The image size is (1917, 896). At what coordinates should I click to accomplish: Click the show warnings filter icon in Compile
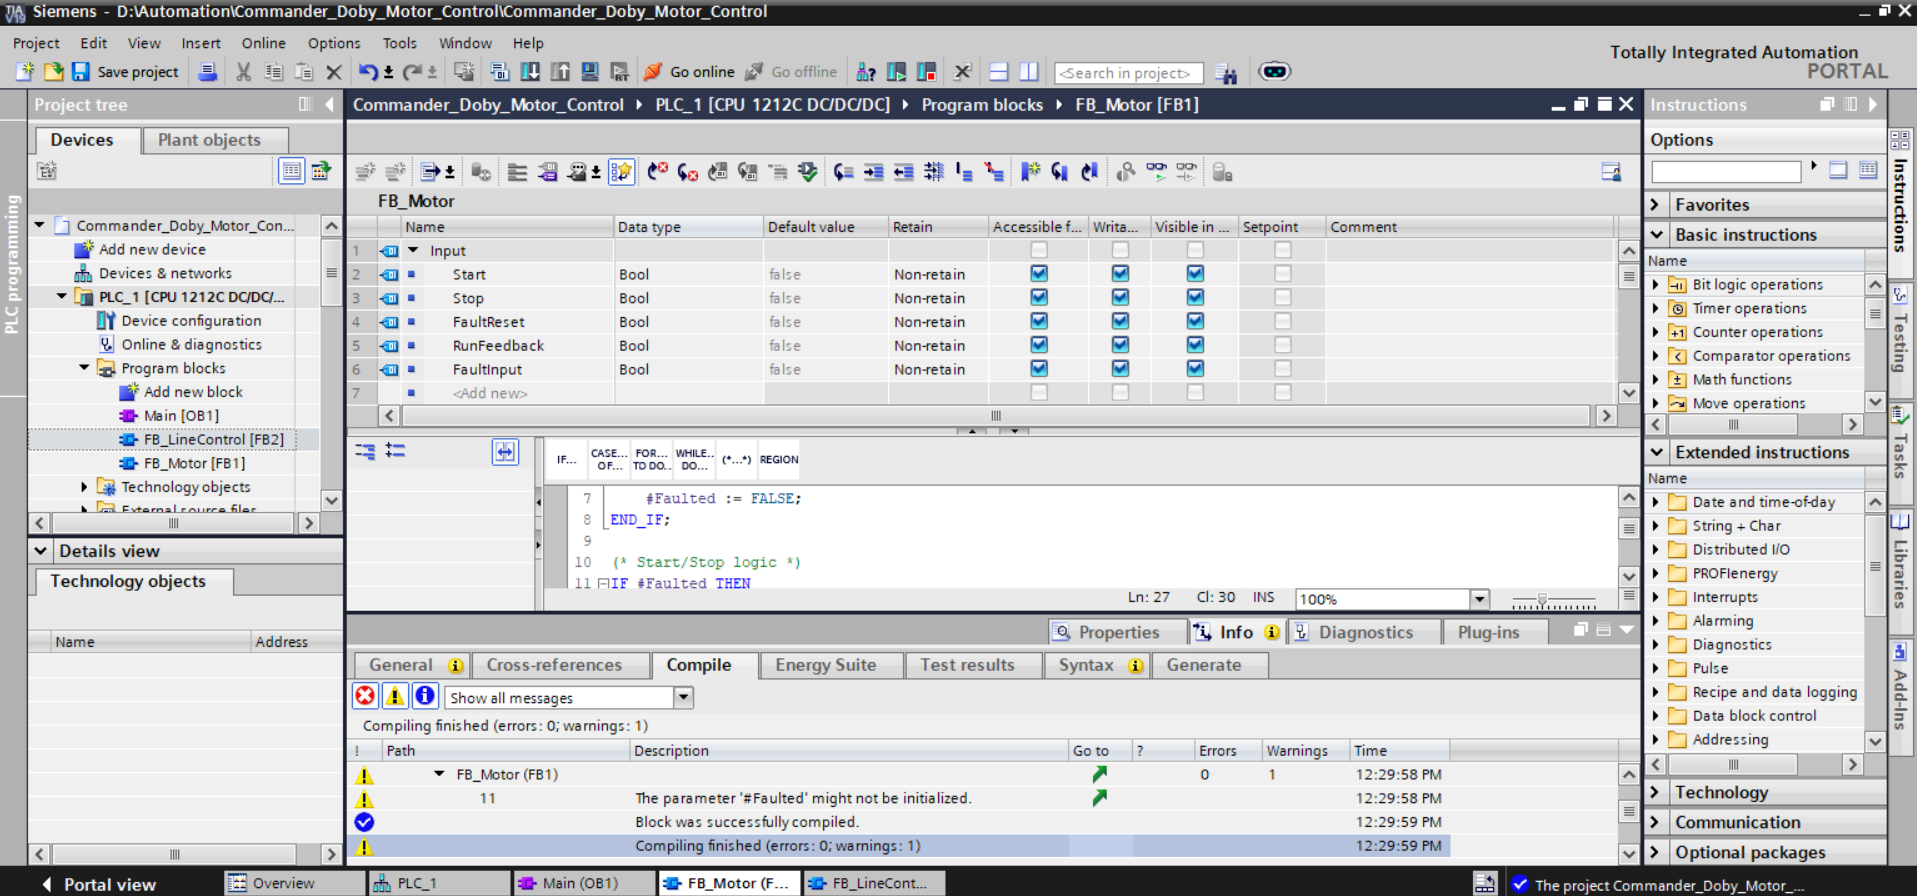(395, 696)
